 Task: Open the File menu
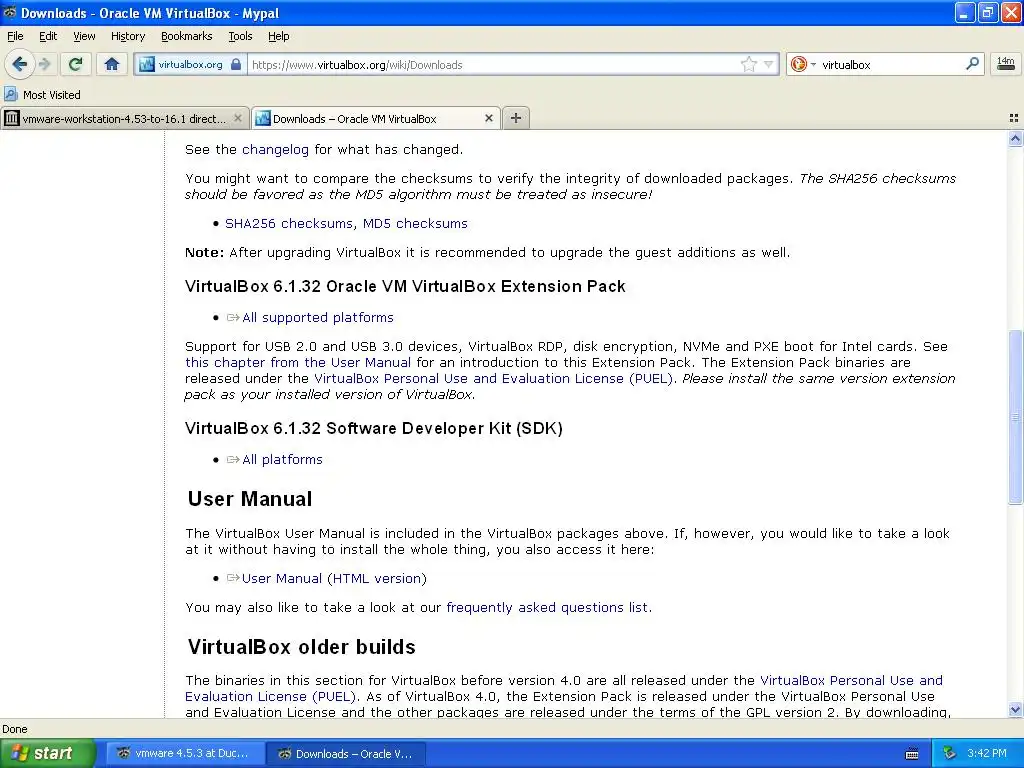click(x=15, y=36)
